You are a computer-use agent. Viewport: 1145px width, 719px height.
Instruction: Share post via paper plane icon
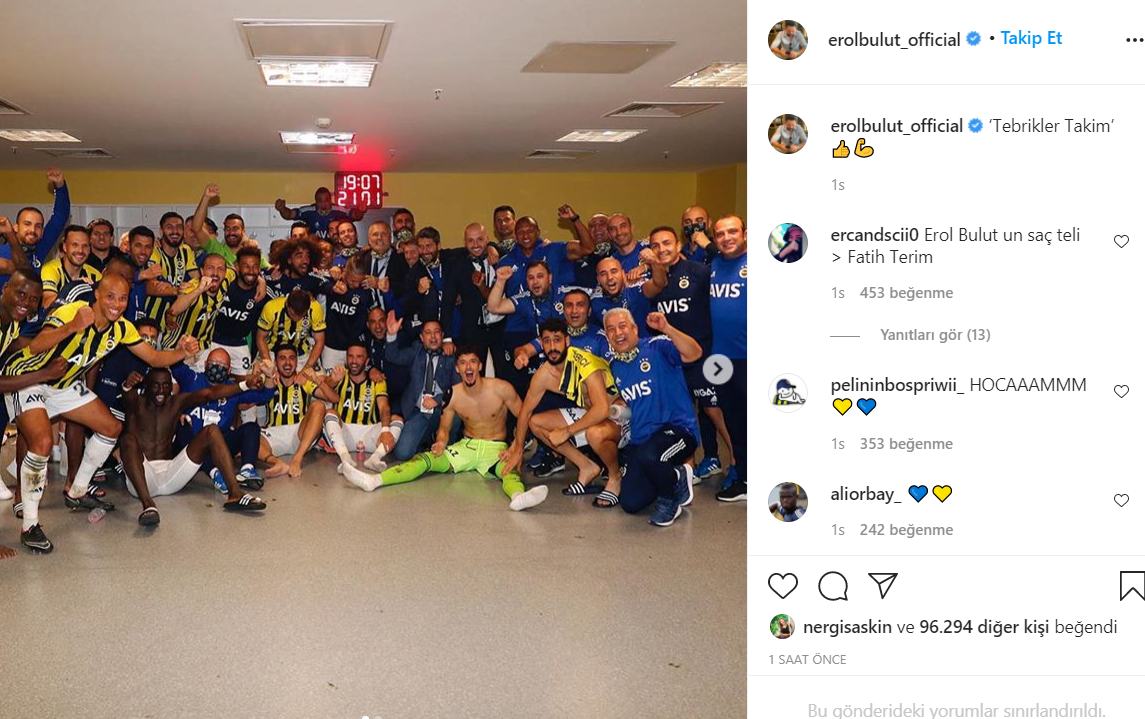tap(883, 585)
